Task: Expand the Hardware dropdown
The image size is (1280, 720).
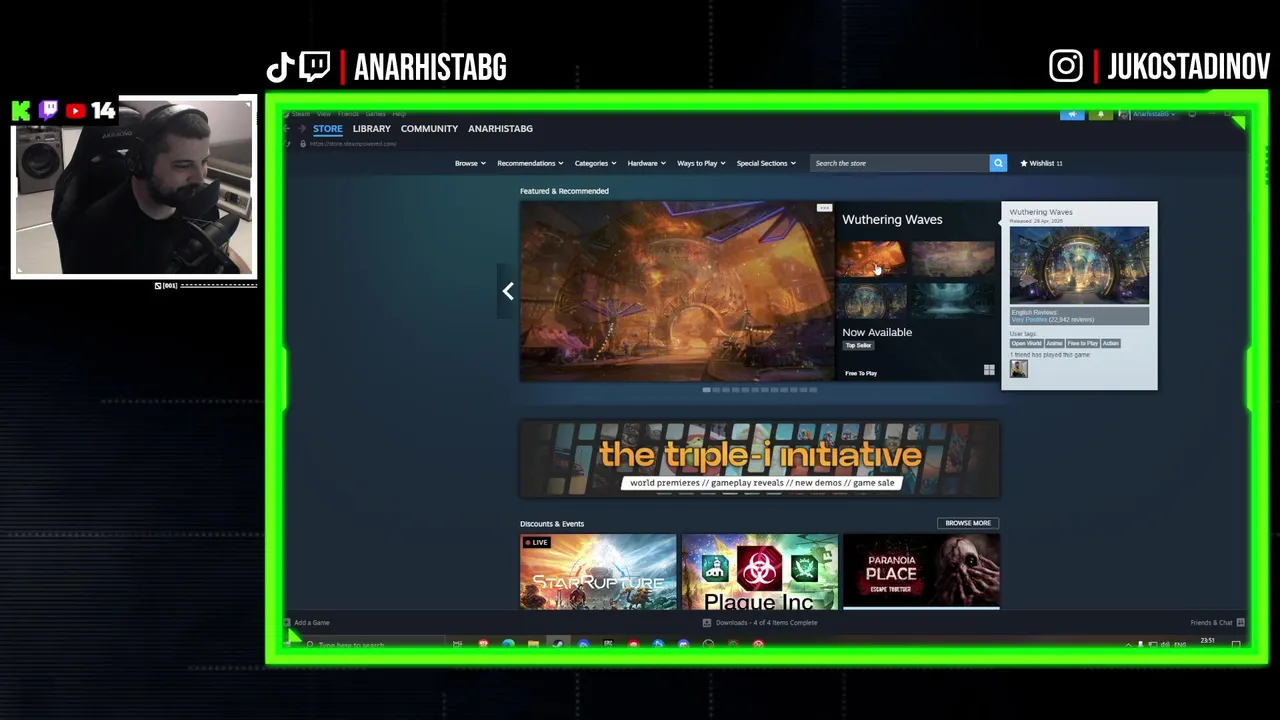Action: 646,163
